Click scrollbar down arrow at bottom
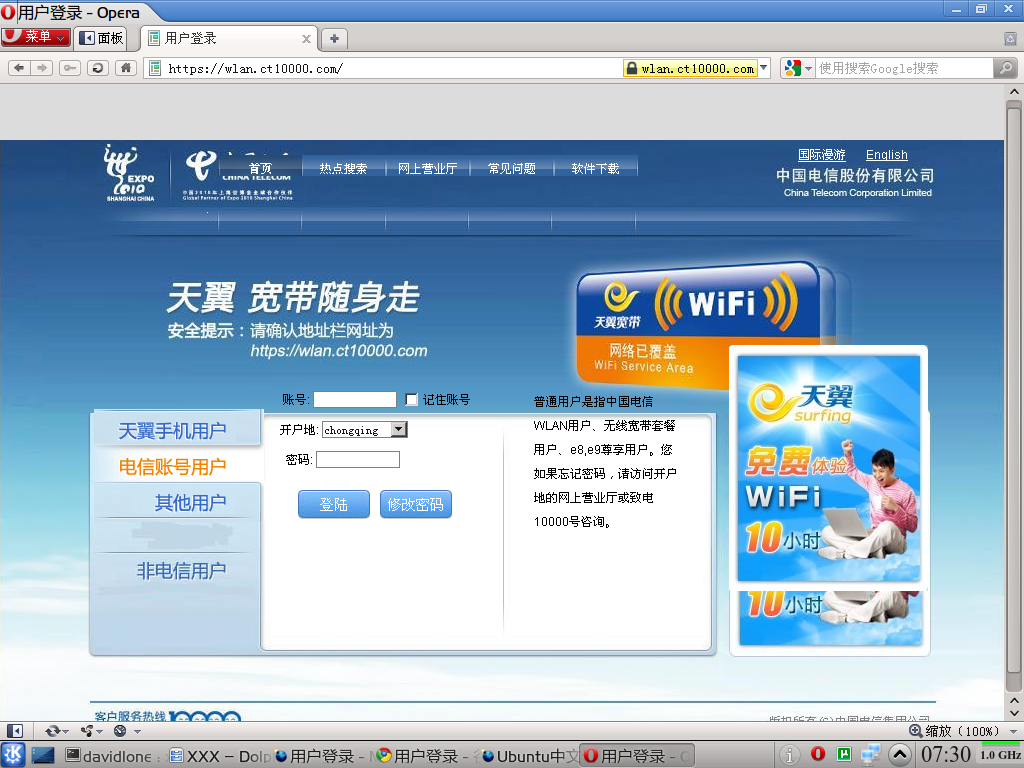Image resolution: width=1024 pixels, height=768 pixels. coord(1014,714)
